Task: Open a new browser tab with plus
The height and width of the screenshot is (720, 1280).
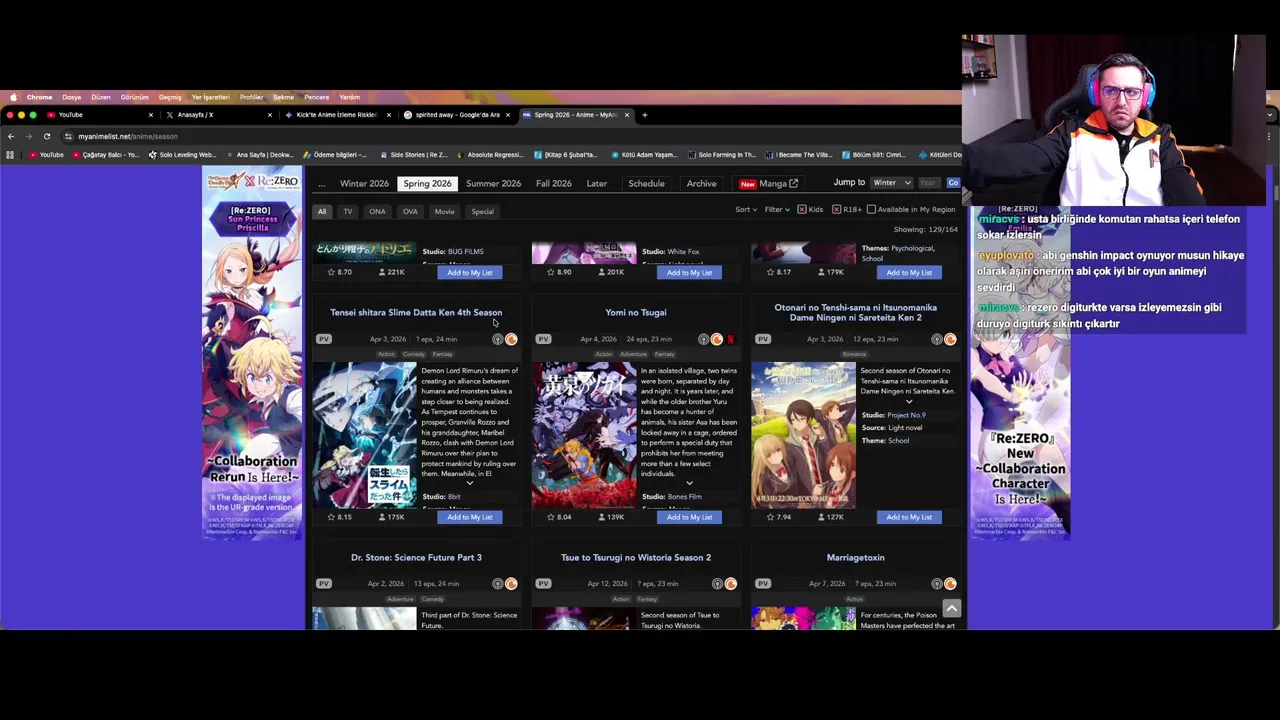Action: point(644,115)
